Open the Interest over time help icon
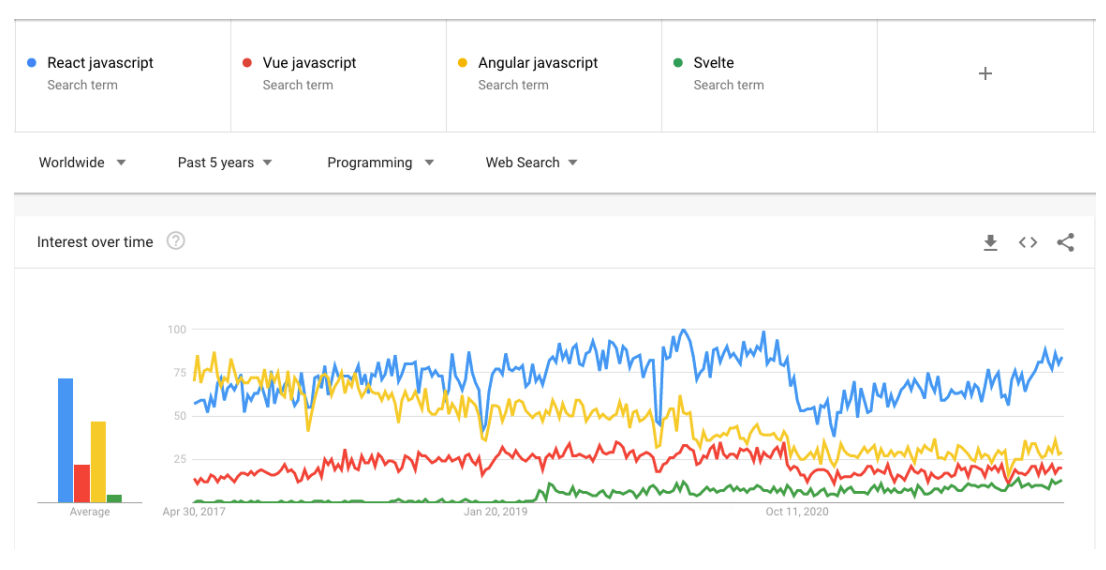 (176, 241)
